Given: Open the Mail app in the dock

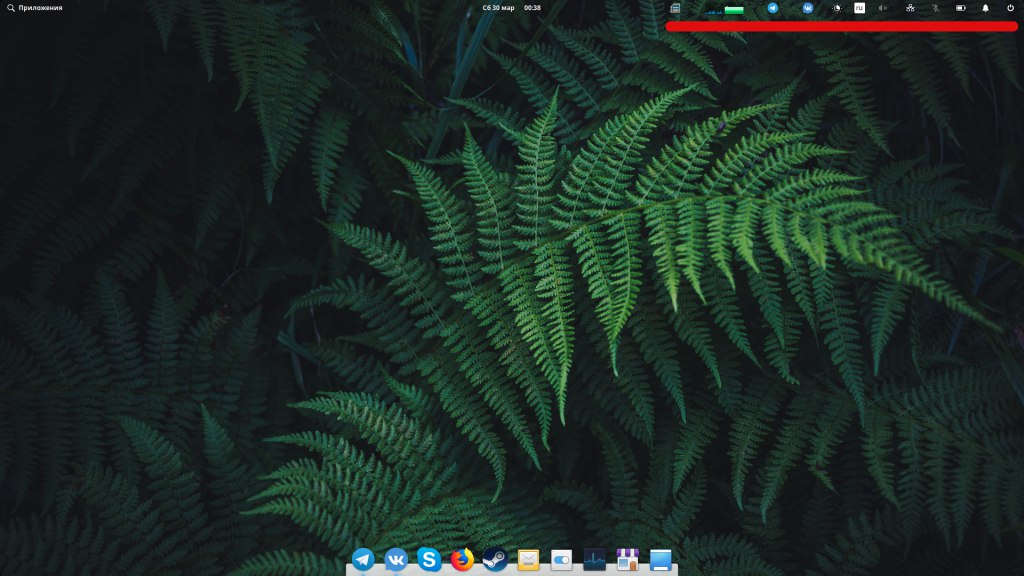Looking at the screenshot, I should click(x=528, y=560).
